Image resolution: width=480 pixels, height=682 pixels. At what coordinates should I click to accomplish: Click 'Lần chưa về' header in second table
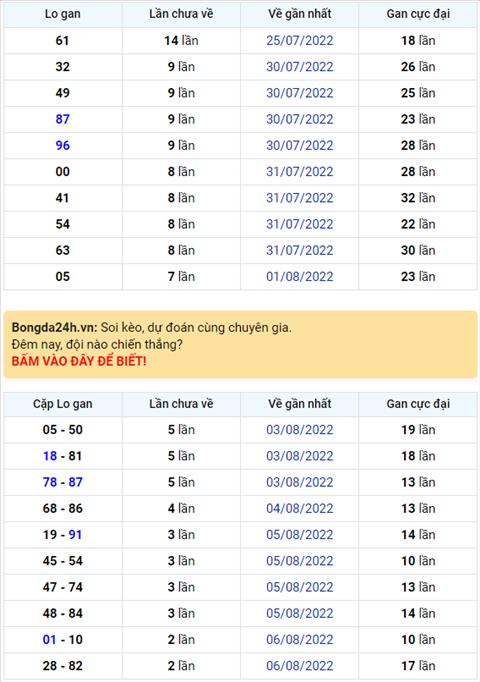[181, 404]
